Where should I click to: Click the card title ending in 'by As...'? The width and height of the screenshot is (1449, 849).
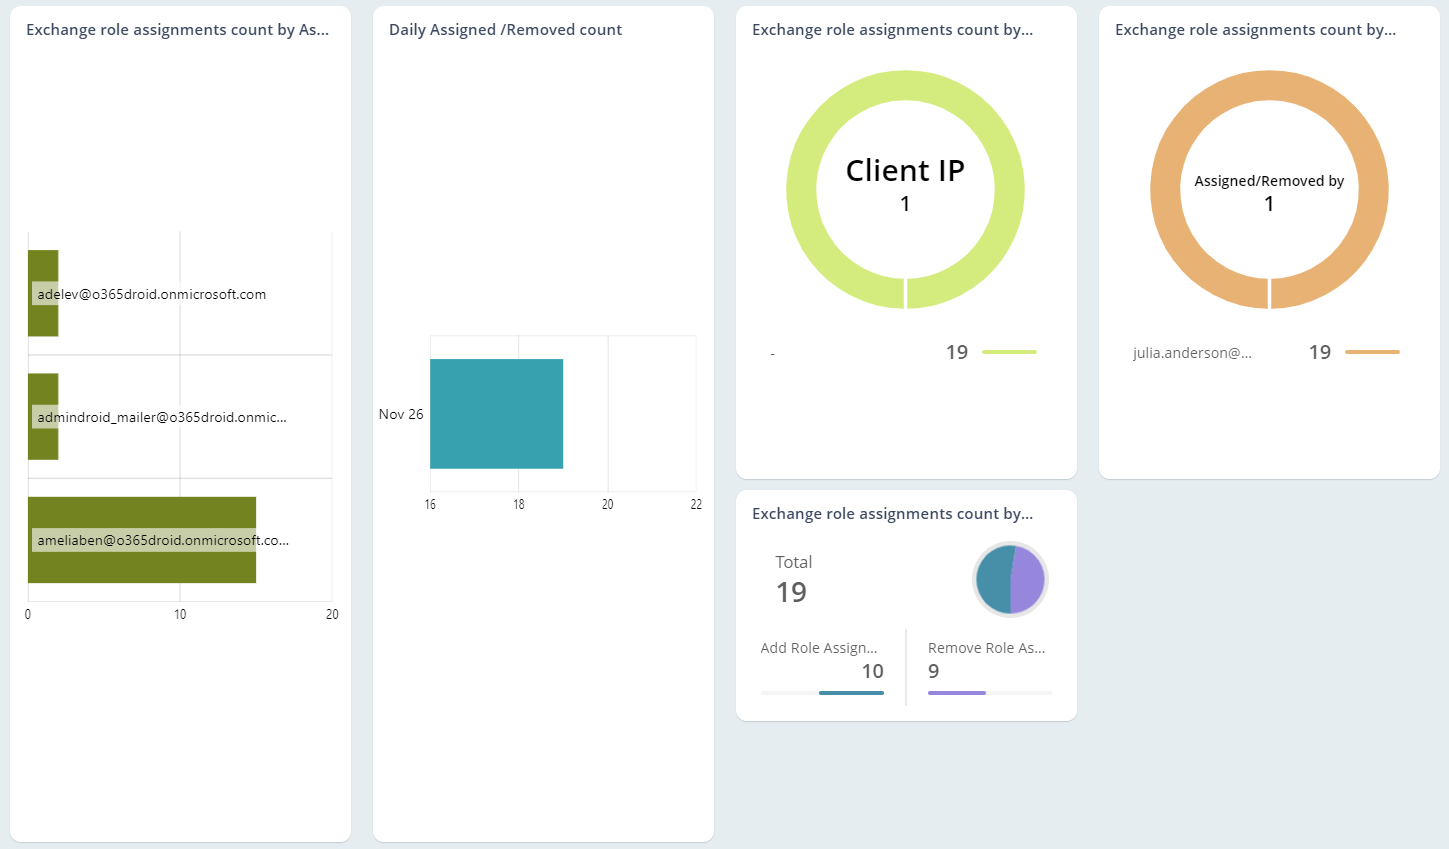pos(177,30)
